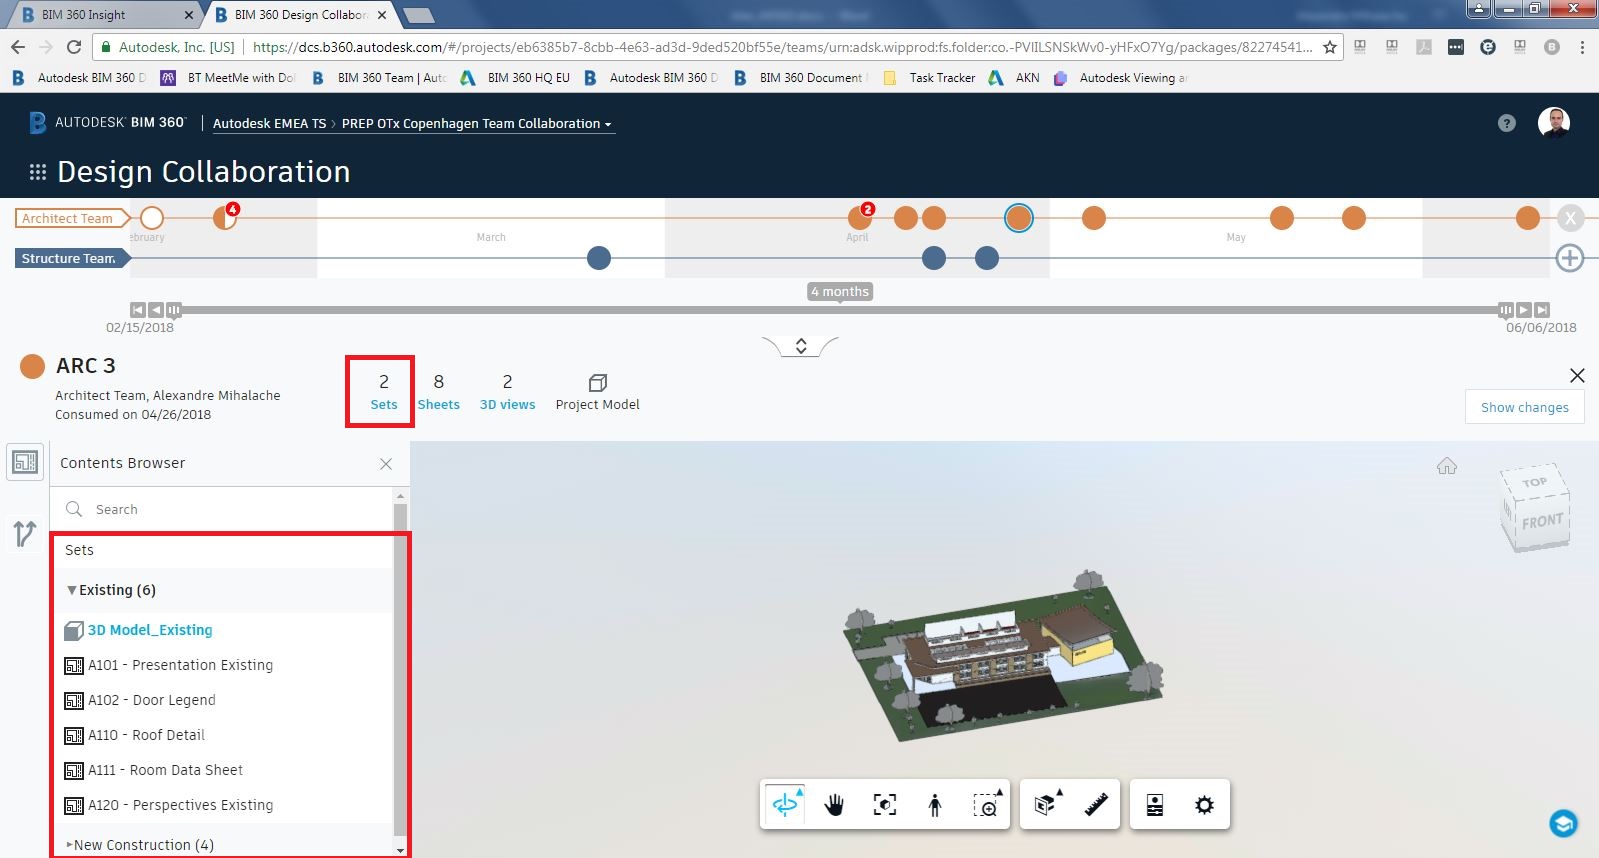This screenshot has width=1599, height=858.
Task: Switch to the 3D views tab
Action: (x=508, y=392)
